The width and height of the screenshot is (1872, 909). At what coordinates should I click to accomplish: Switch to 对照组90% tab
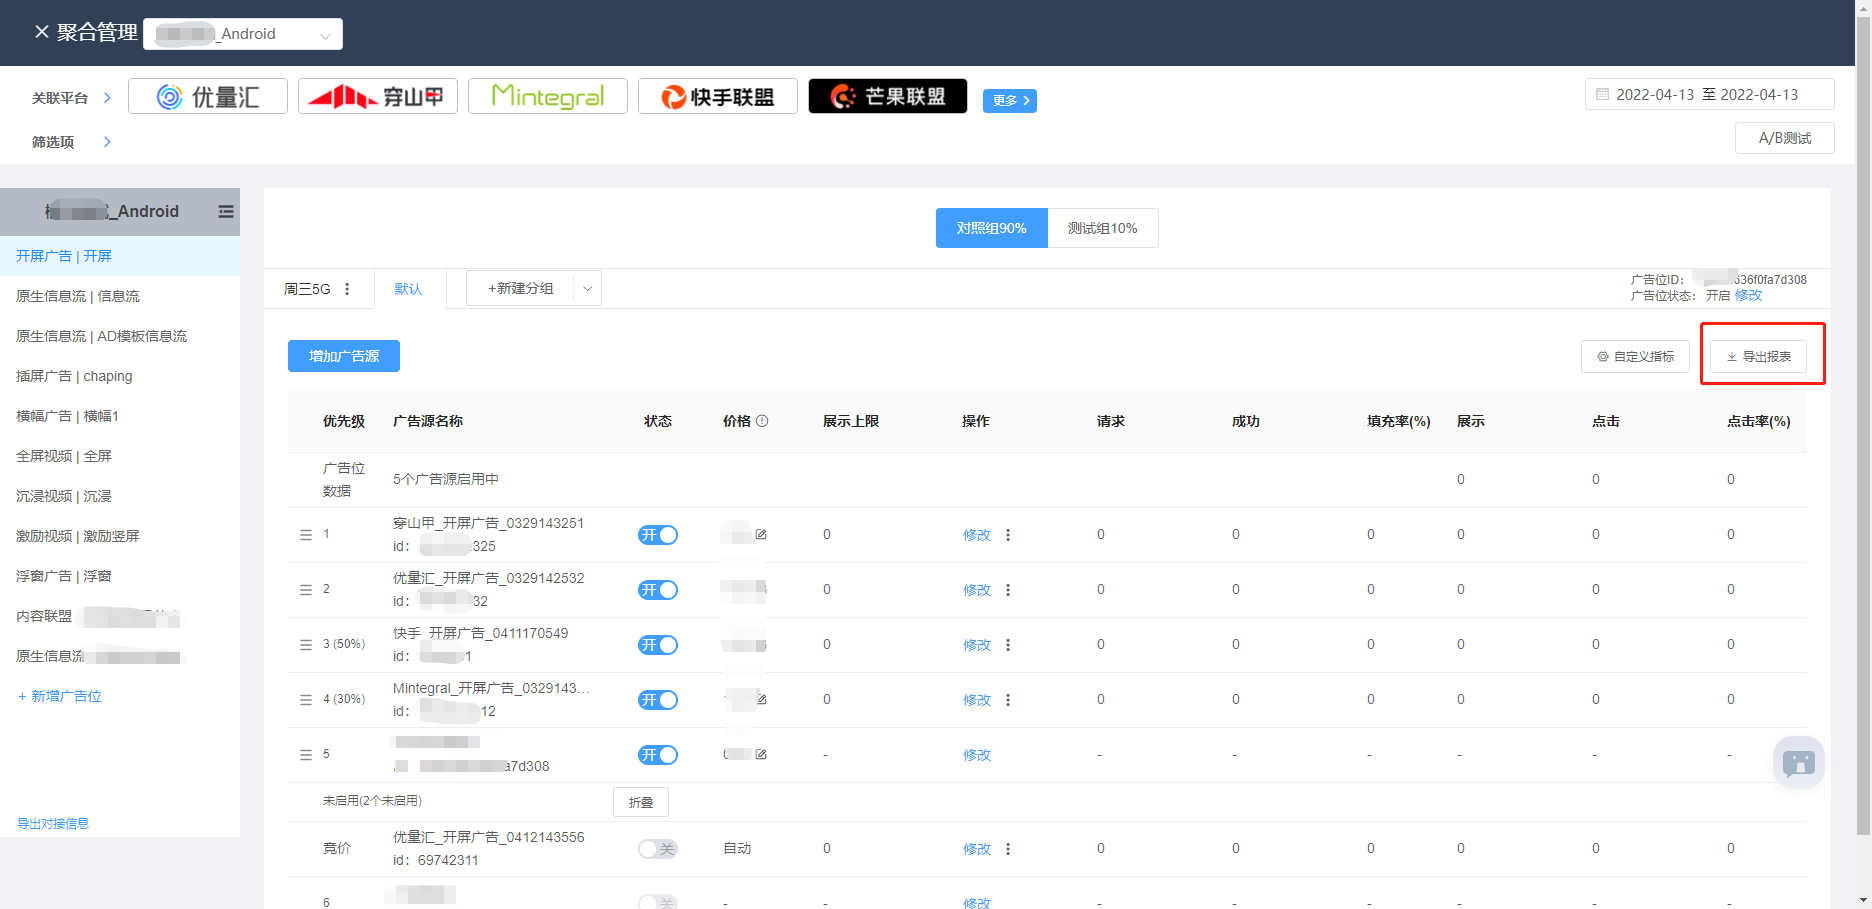[x=991, y=228]
